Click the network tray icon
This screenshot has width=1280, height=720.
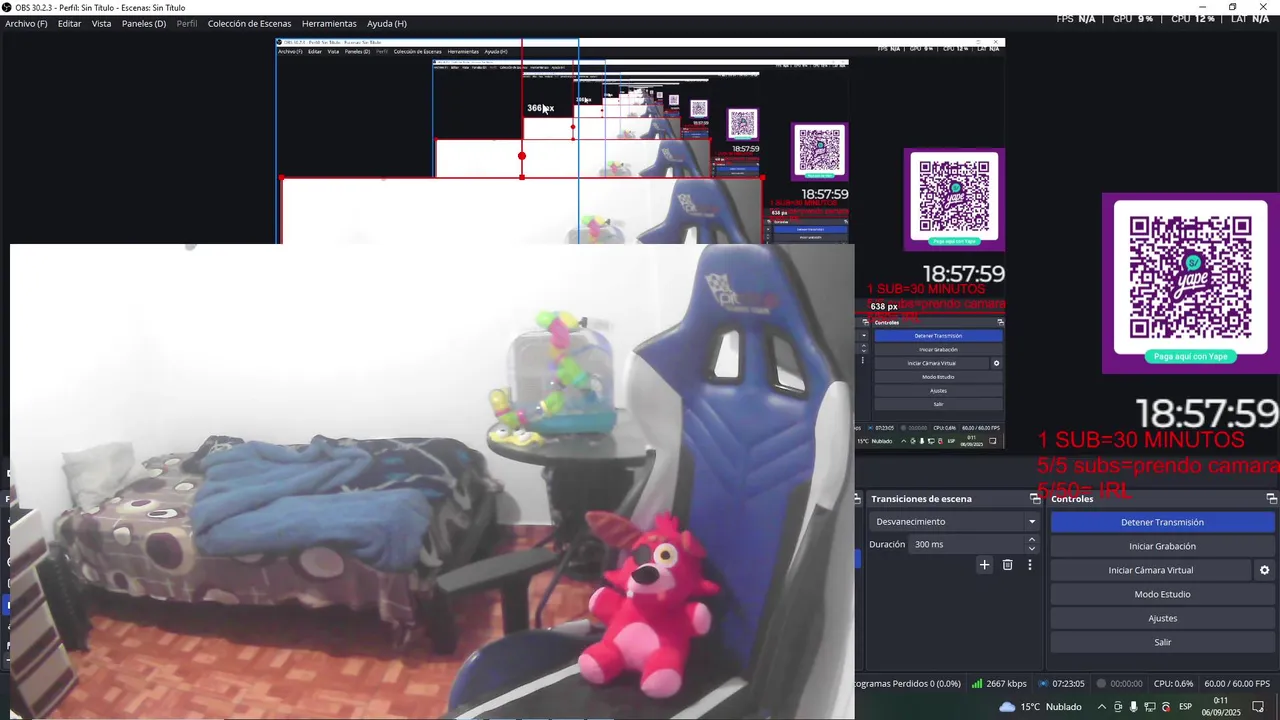click(1149, 706)
